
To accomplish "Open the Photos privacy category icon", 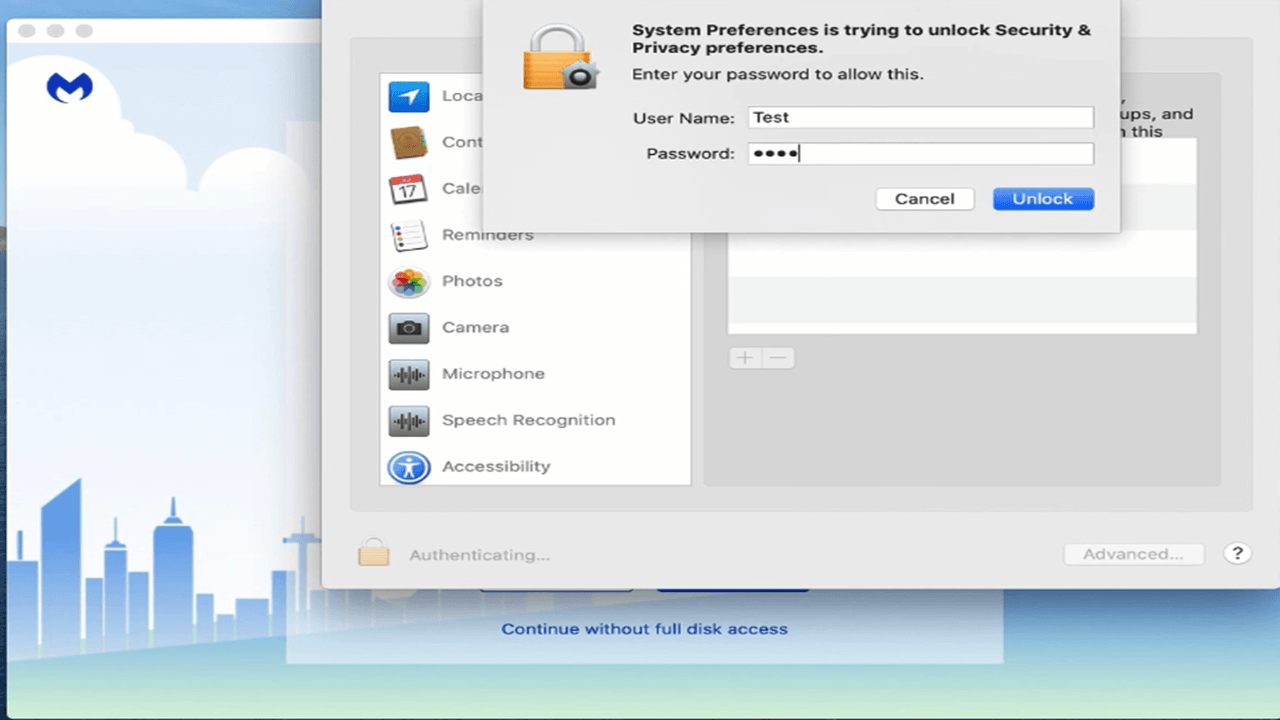I will pos(409,282).
